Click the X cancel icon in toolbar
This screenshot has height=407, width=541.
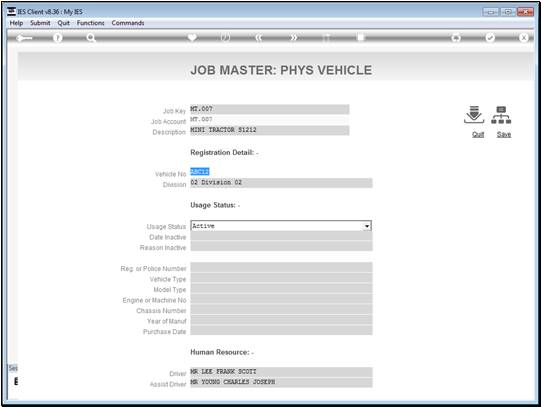523,38
